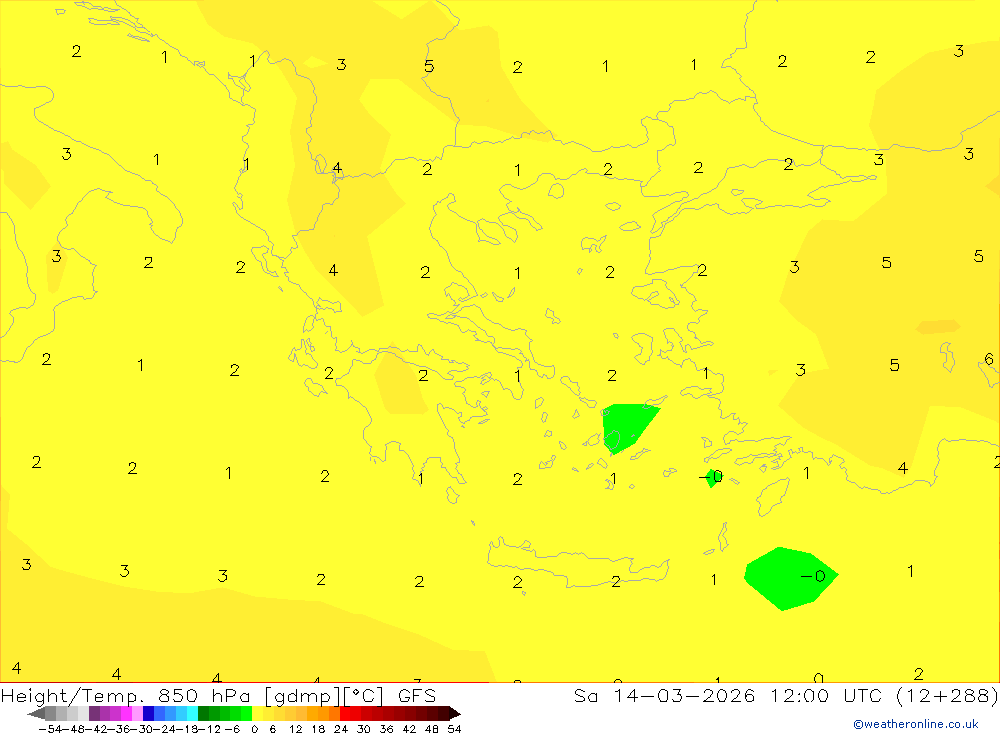Click the large green area southeast of Crete
Image resolution: width=1000 pixels, height=733 pixels.
[790, 579]
